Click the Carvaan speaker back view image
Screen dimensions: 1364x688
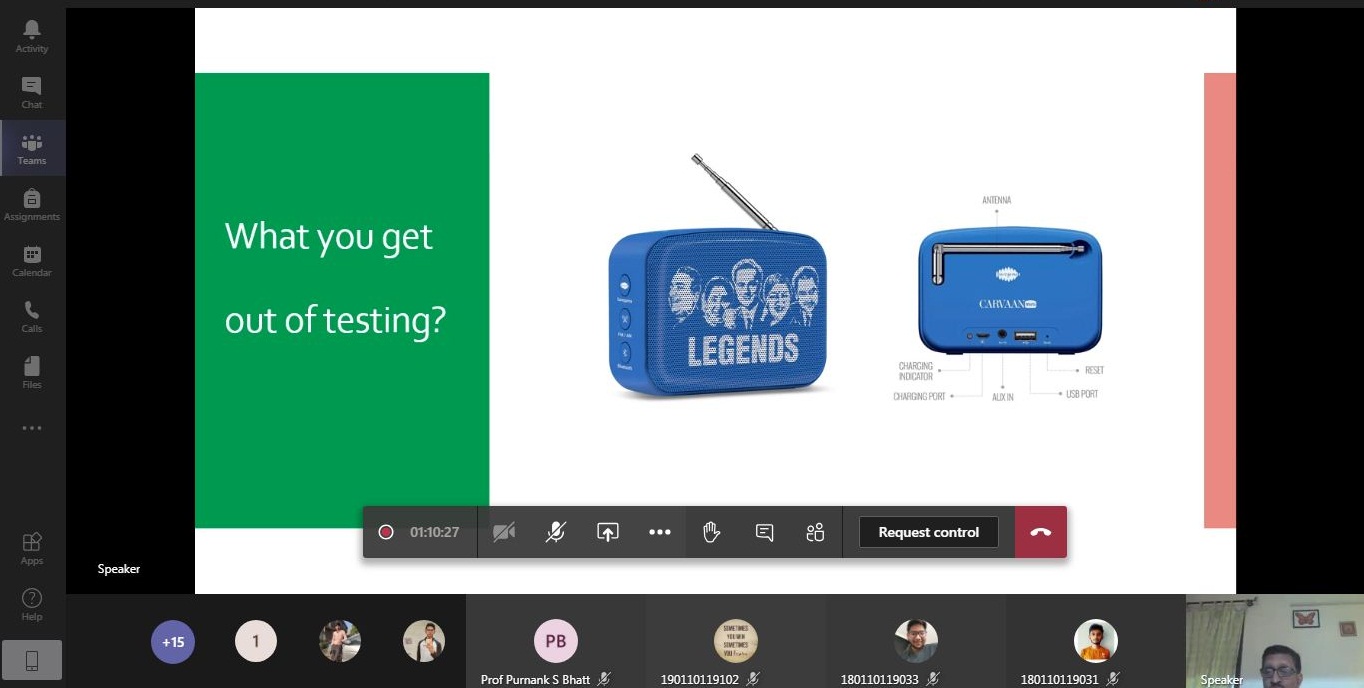(x=1010, y=290)
